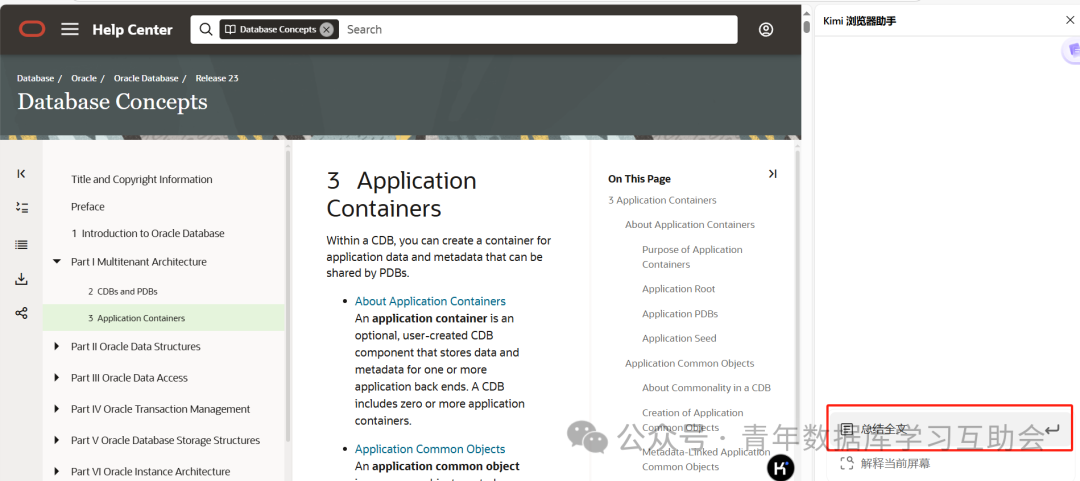Jump to 3 Application Containers heading
Viewport: 1080px width, 481px height.
662,201
